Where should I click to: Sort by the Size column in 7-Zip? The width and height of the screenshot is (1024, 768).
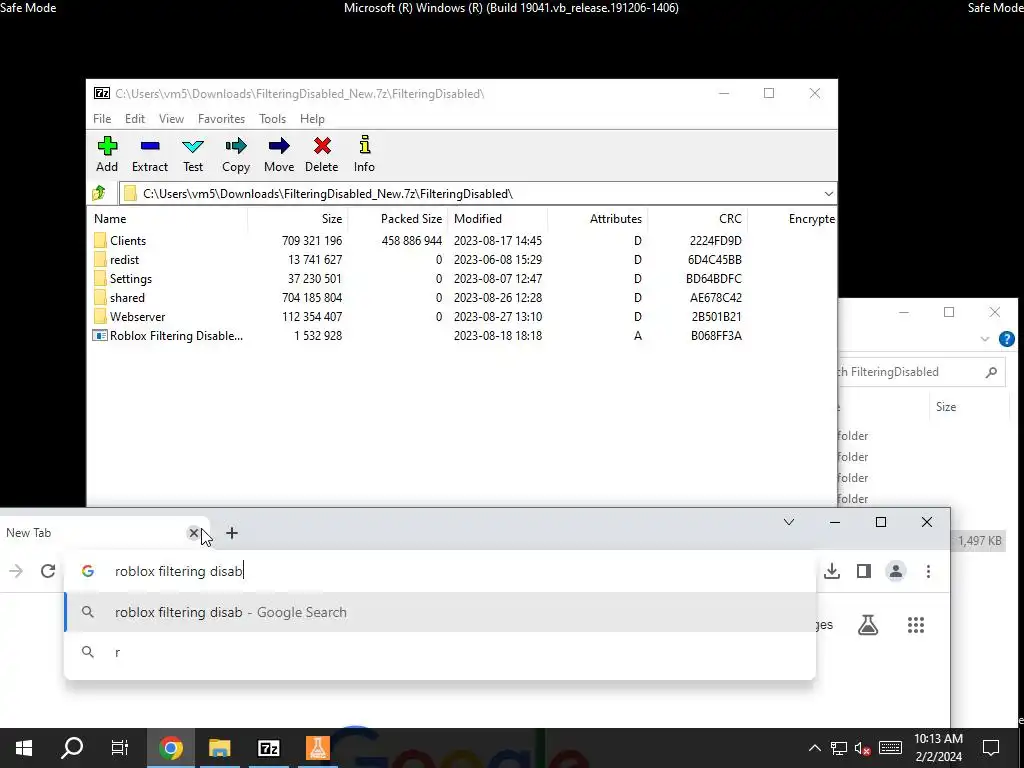(x=298, y=219)
